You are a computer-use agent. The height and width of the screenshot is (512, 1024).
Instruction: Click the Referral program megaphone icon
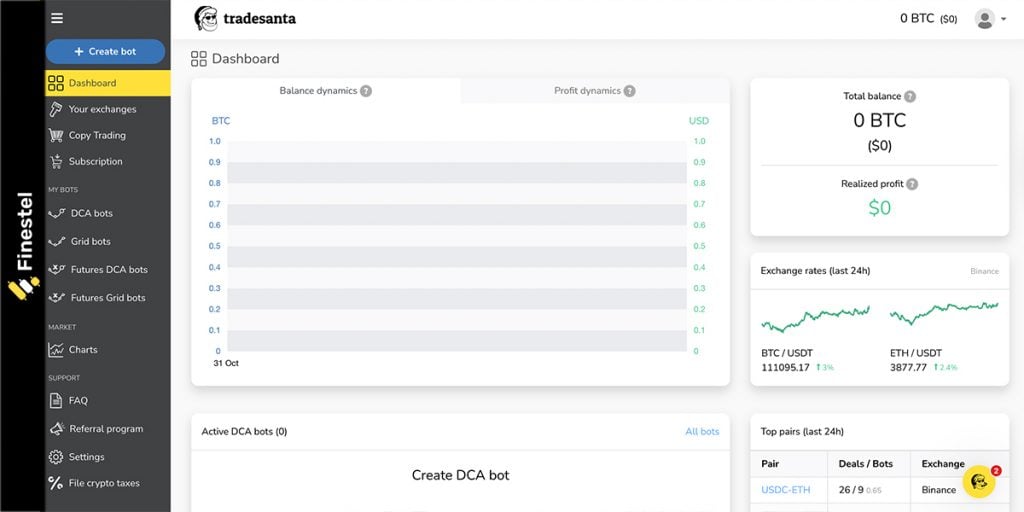point(57,428)
